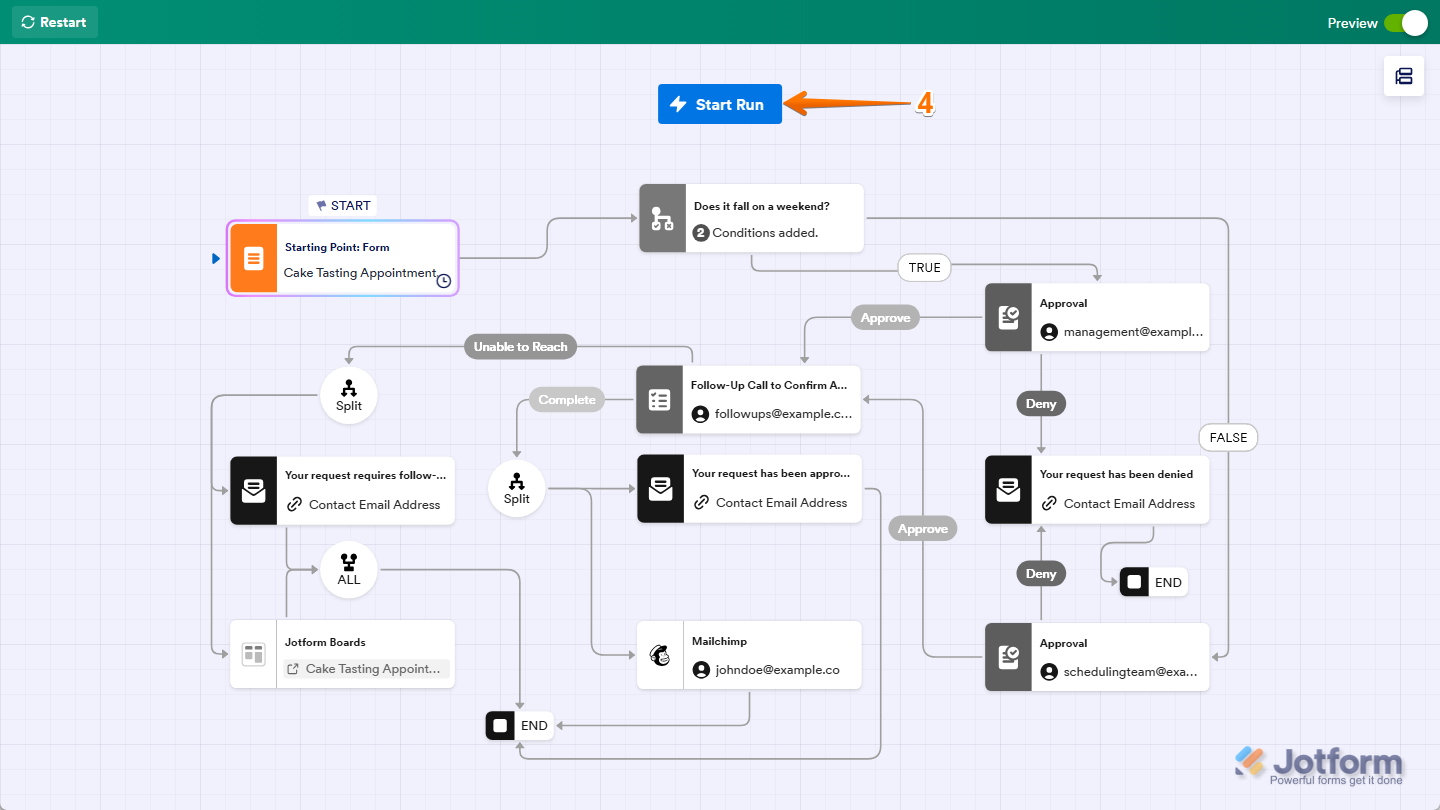Screen dimensions: 1440x810
Task: Click the Mailchimp integration icon
Action: tap(661, 655)
